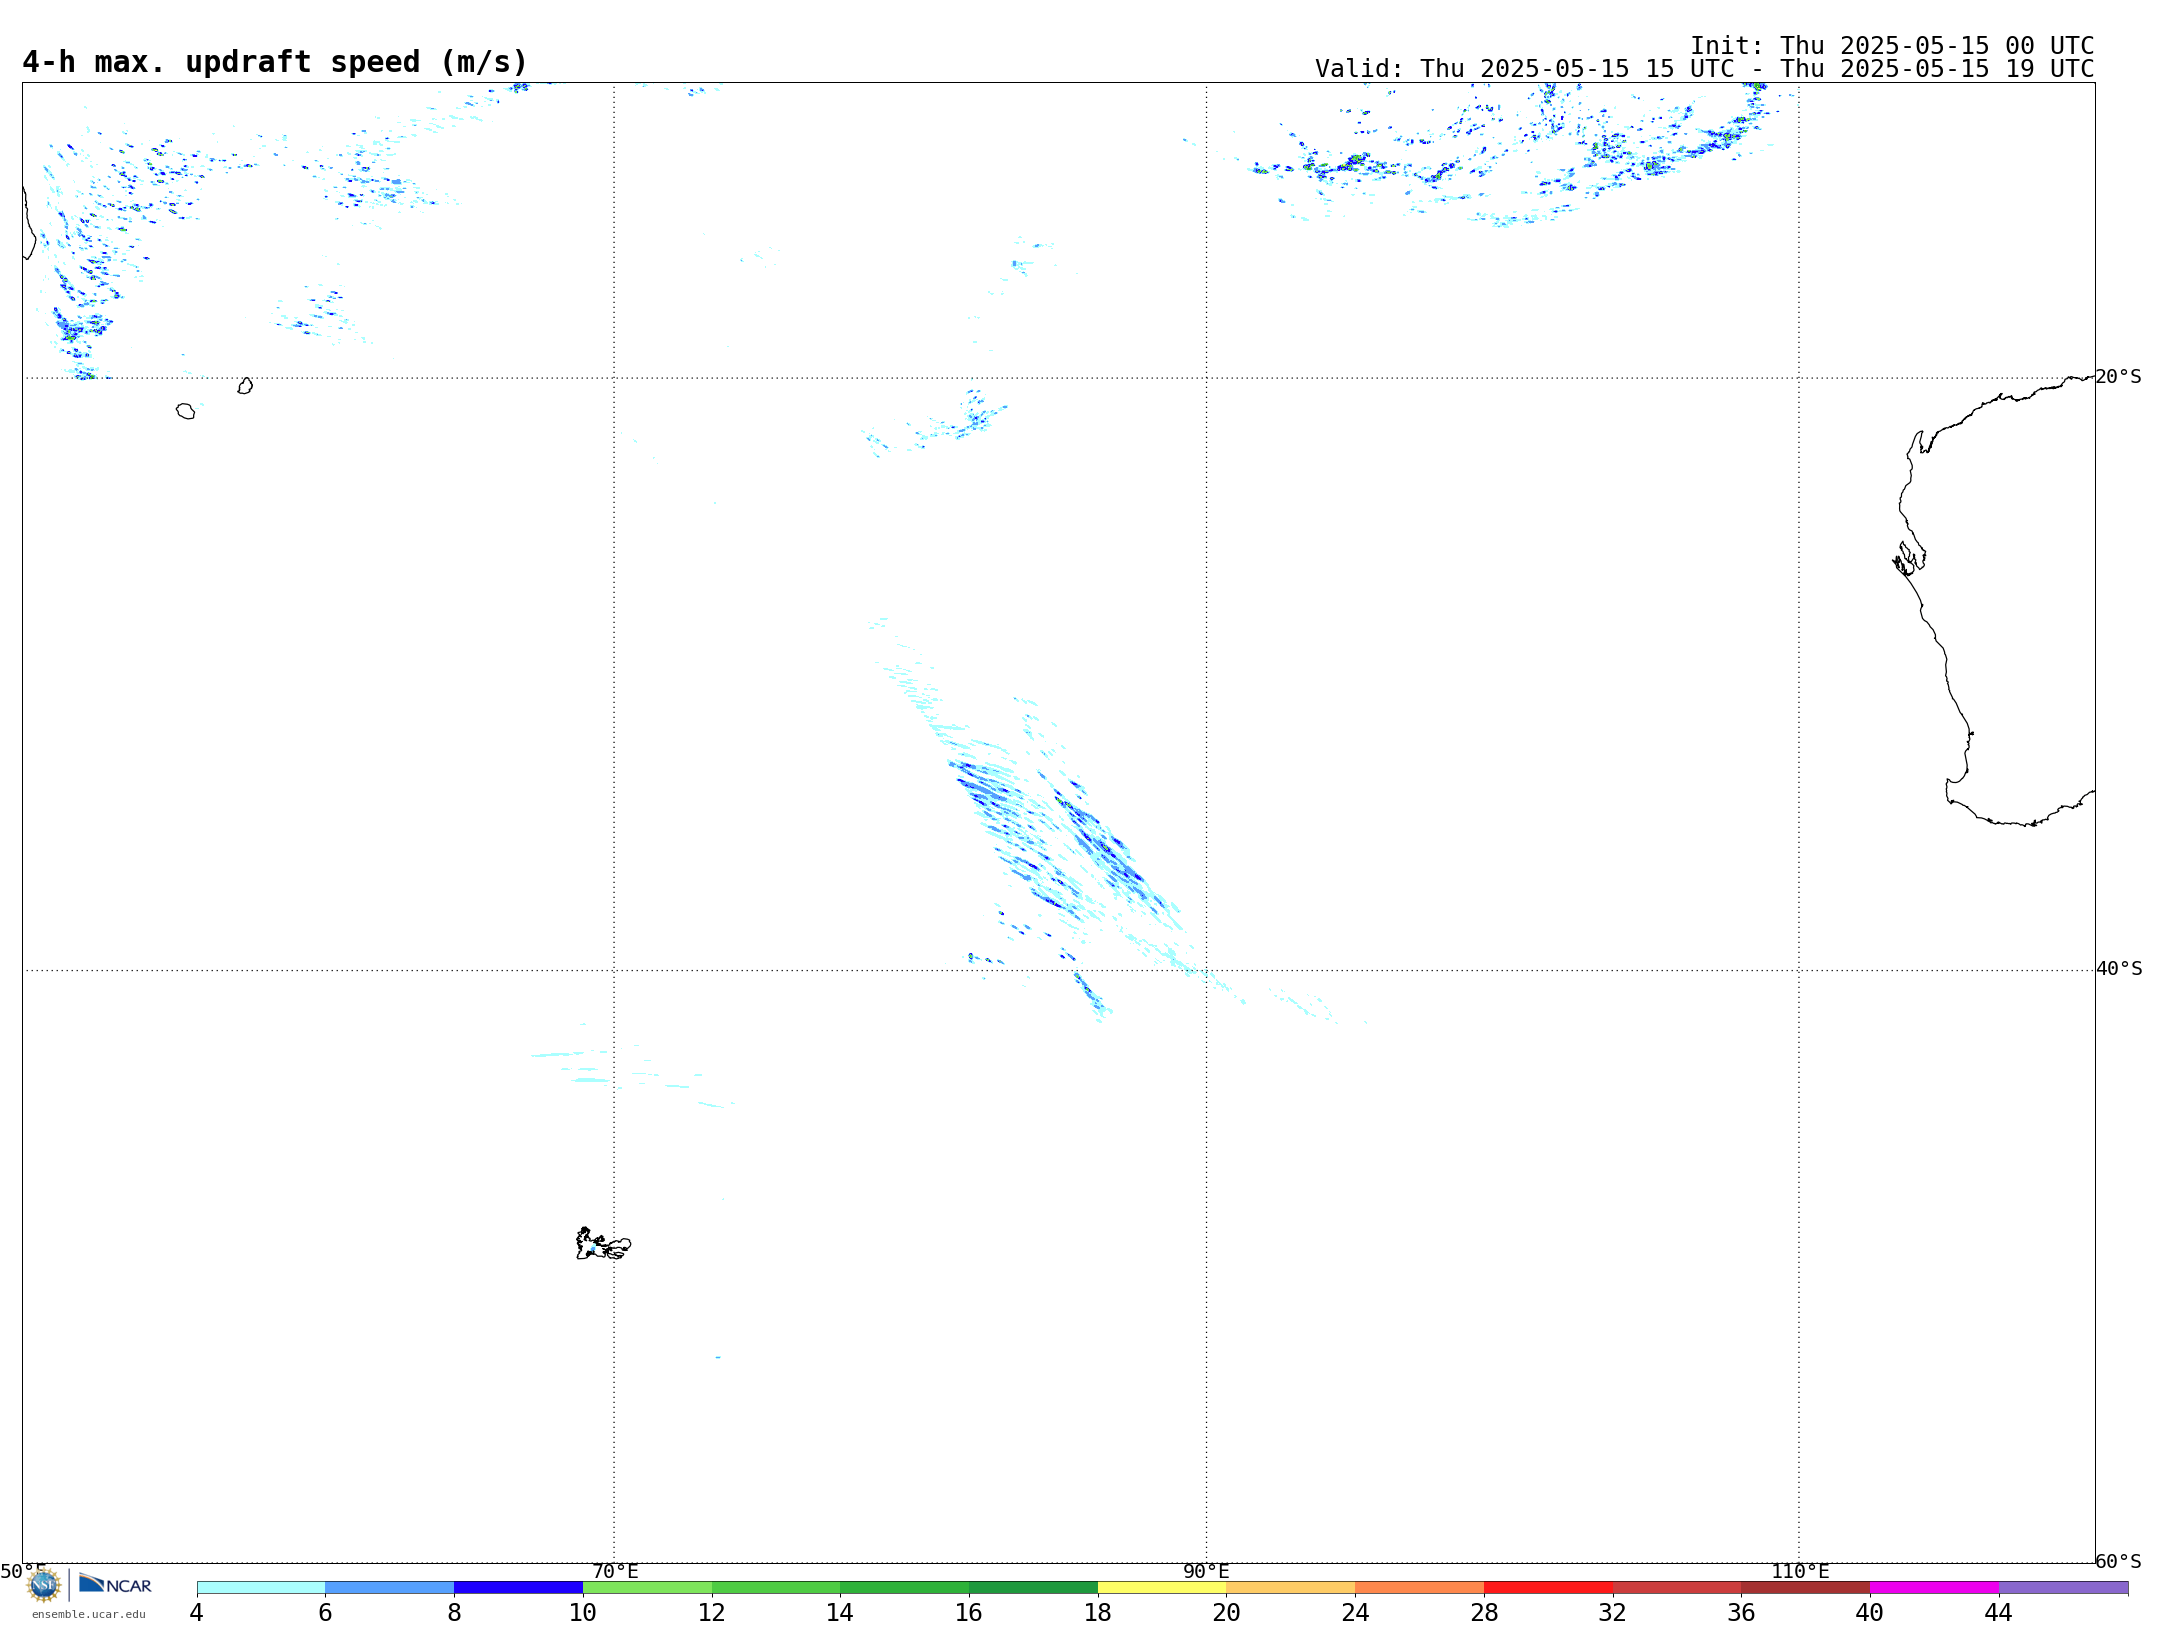Click the 90°E longitude label
This screenshot has width=2160, height=1626.
coord(1206,1571)
